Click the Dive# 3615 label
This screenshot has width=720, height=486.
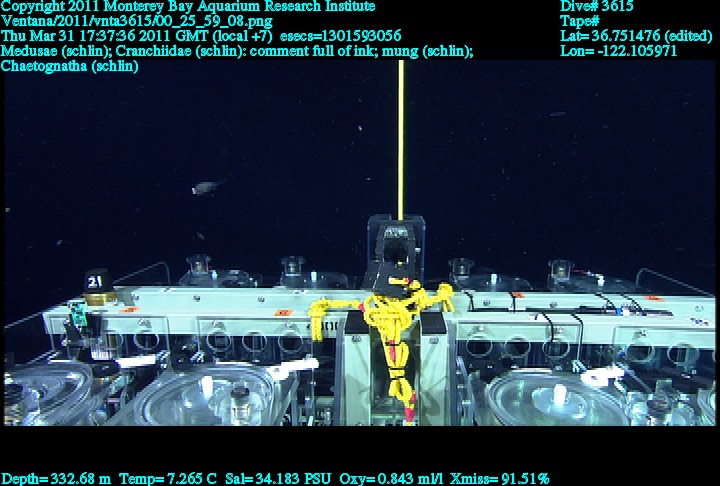click(x=597, y=6)
